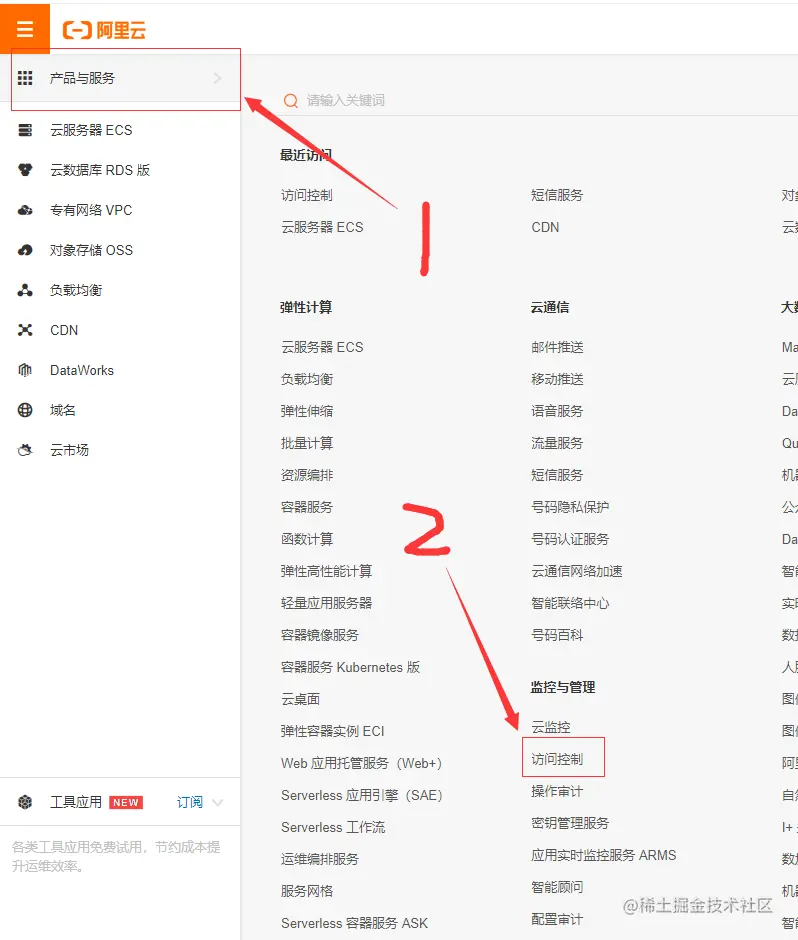Open 访问控制 under 最近访问
The image size is (798, 940).
coord(306,195)
